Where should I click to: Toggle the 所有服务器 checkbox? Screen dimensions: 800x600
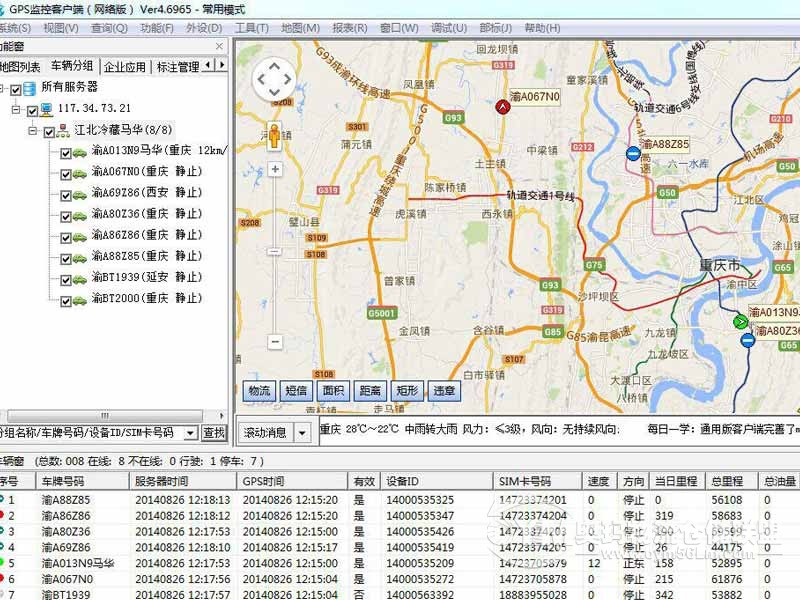tap(16, 90)
